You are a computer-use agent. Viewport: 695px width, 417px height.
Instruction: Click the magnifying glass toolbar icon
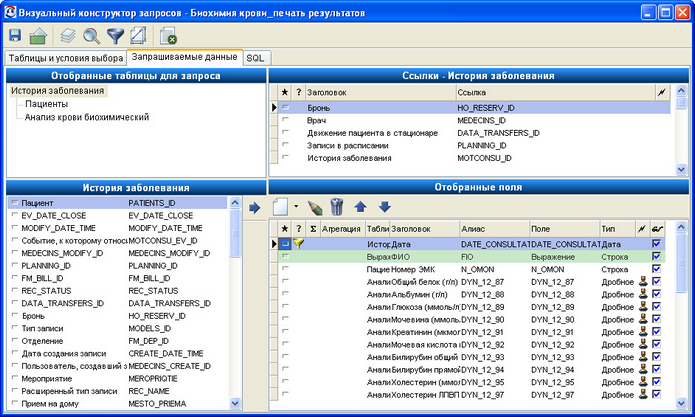[x=92, y=35]
